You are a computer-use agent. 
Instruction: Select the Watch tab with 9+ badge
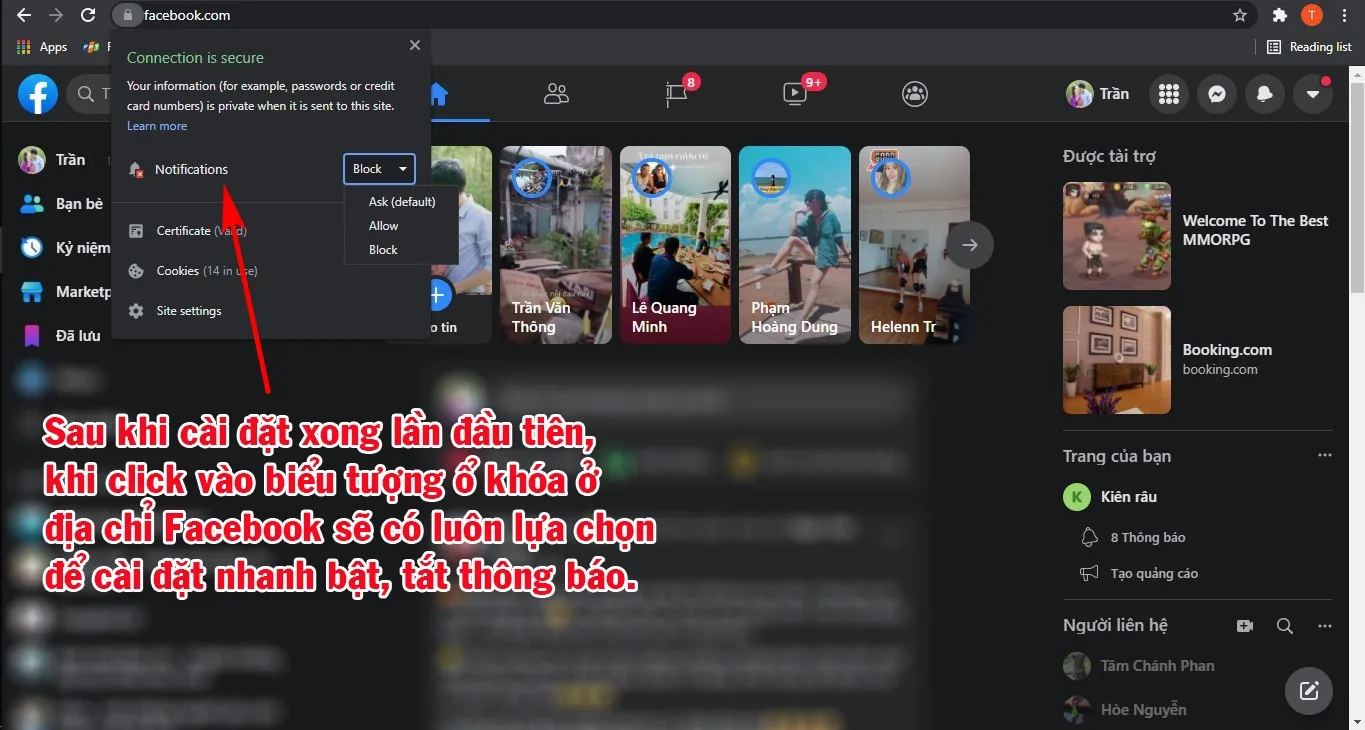[x=795, y=93]
